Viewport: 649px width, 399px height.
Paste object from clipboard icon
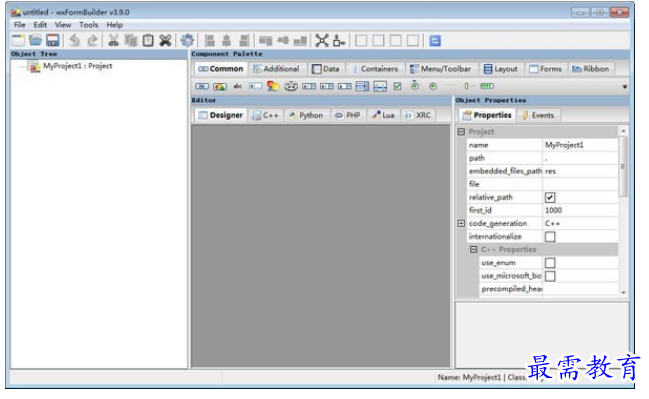[x=148, y=41]
